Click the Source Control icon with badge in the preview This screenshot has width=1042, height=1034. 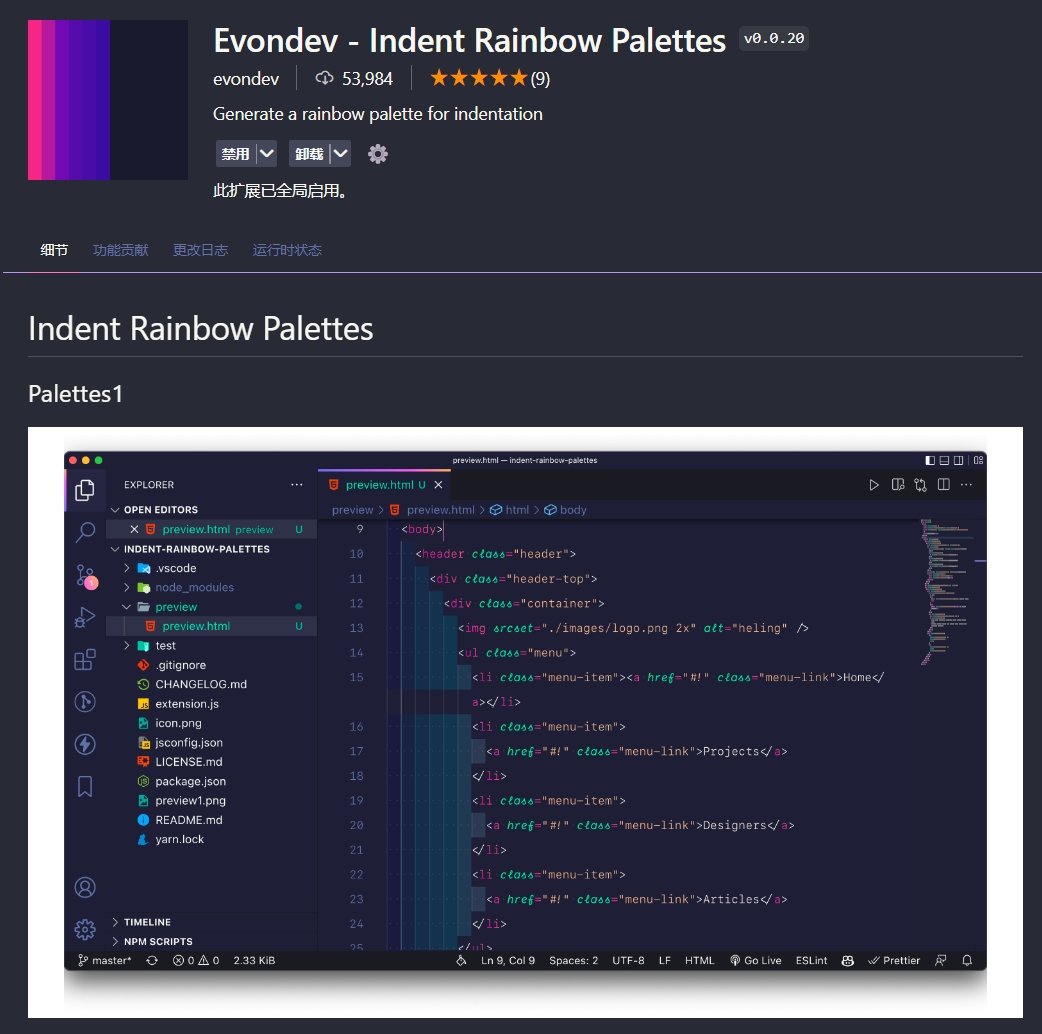(86, 575)
